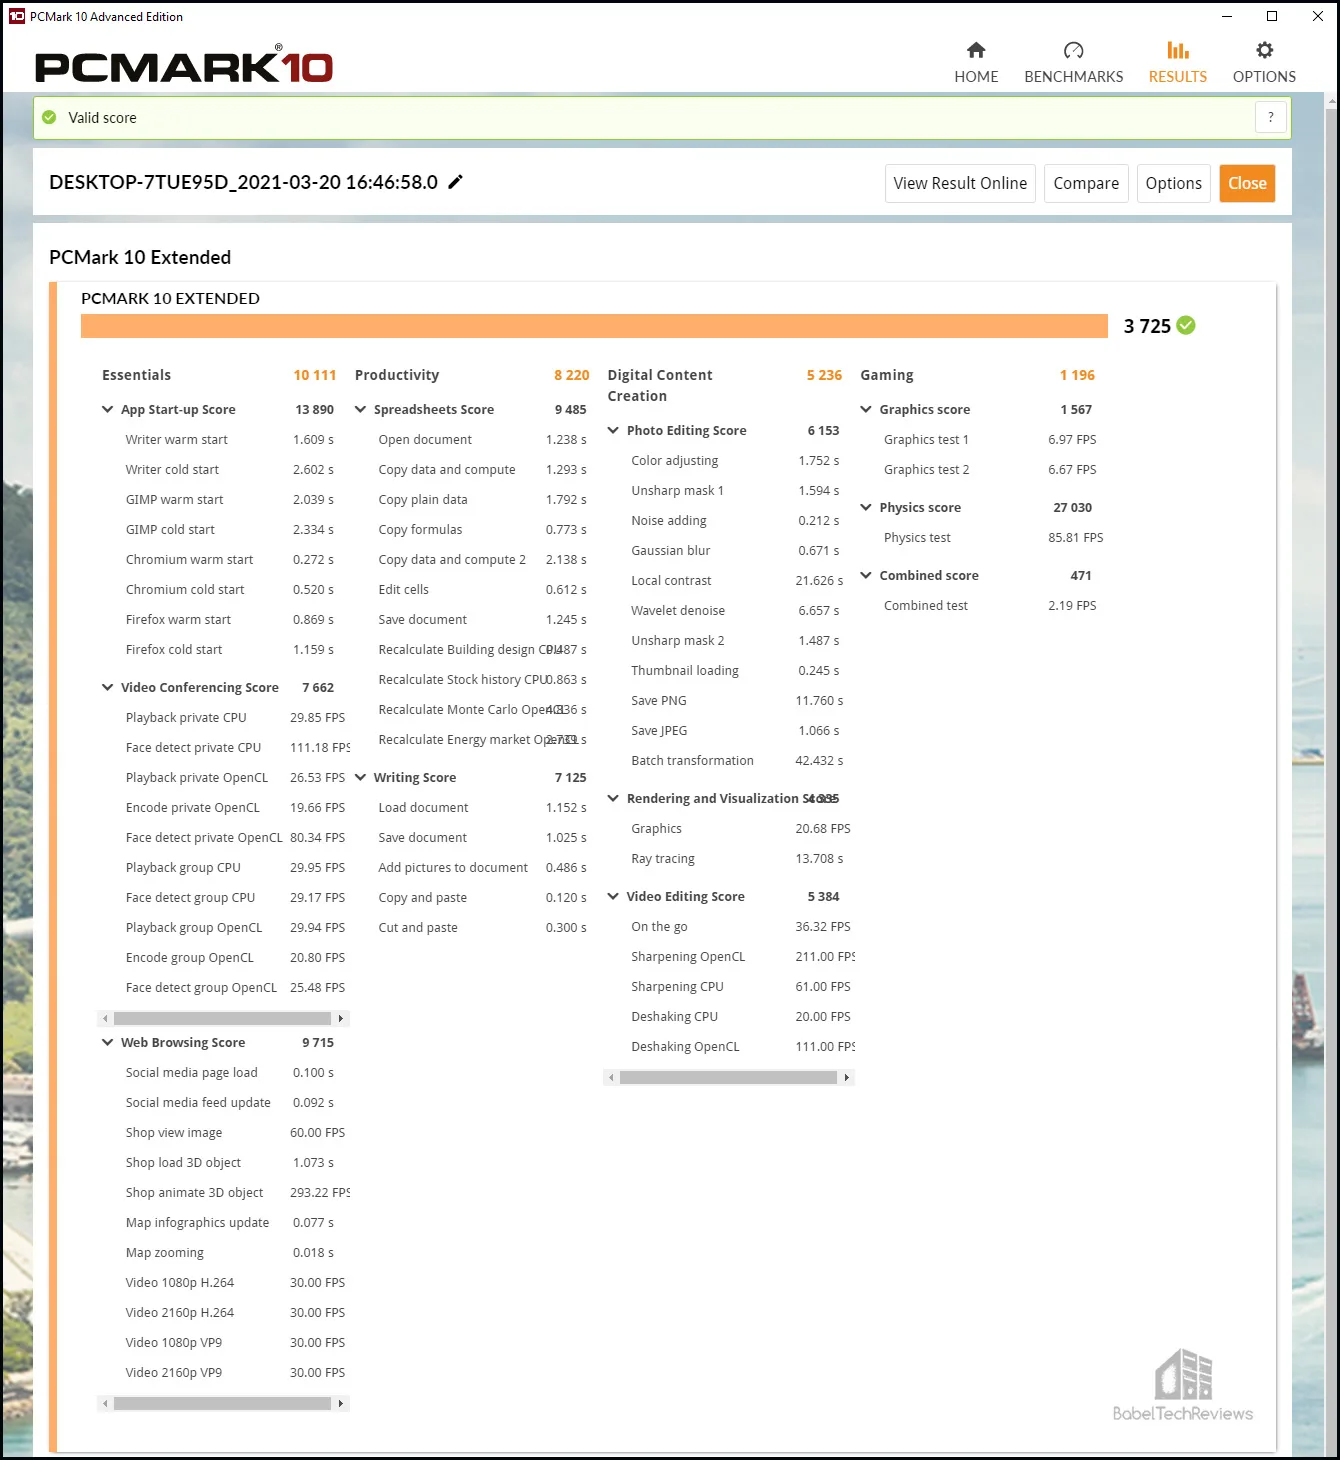Select the BENCHMARKS menu label
This screenshot has width=1340, height=1460.
[1073, 77]
